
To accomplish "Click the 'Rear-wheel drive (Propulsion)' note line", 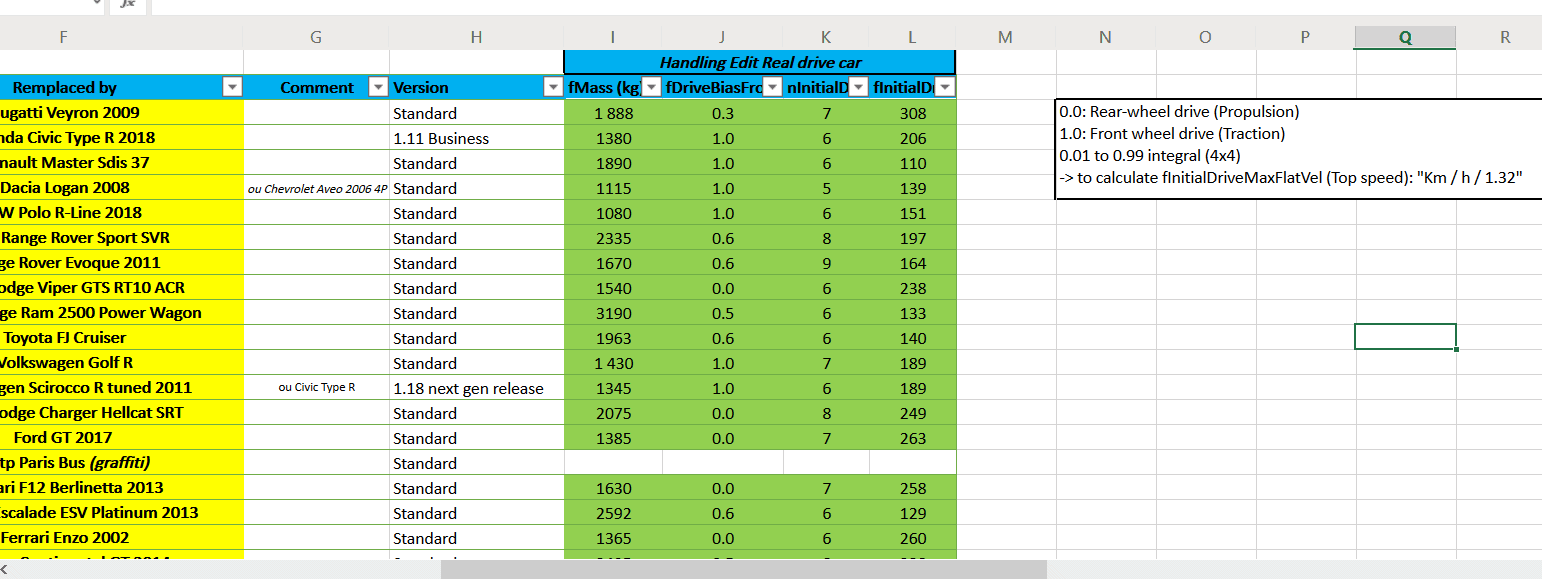I will 1179,112.
